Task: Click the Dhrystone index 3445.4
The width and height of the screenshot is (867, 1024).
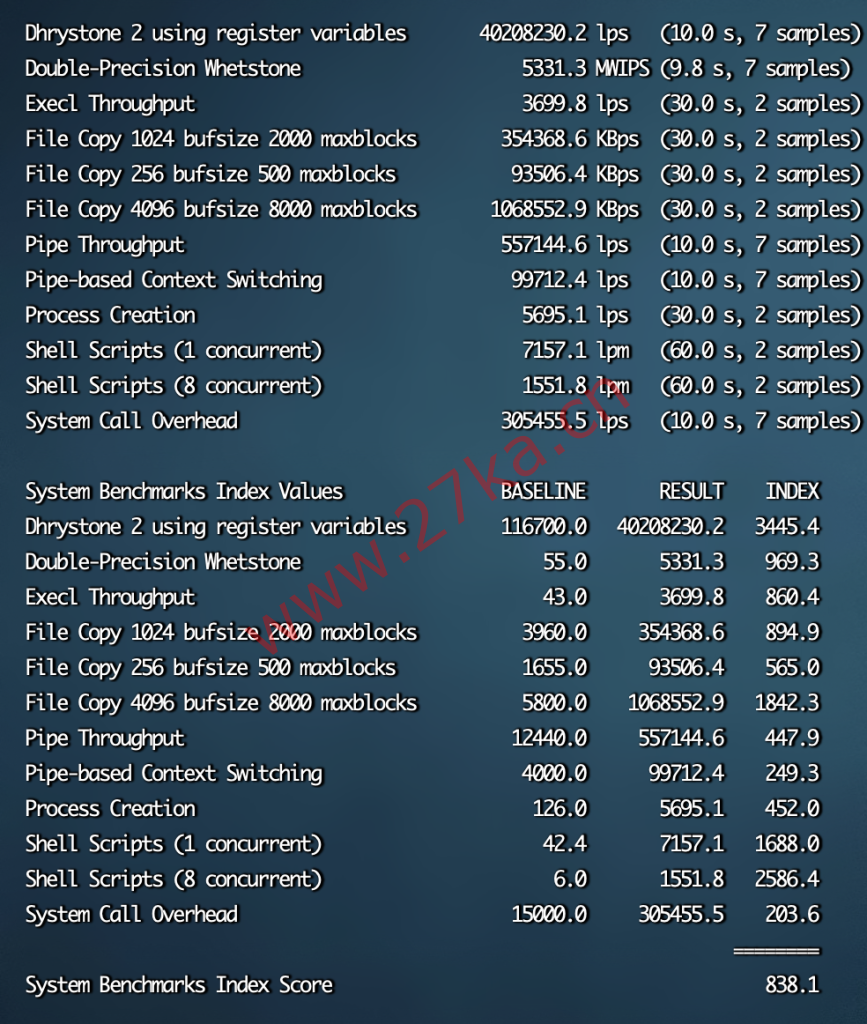Action: (787, 527)
